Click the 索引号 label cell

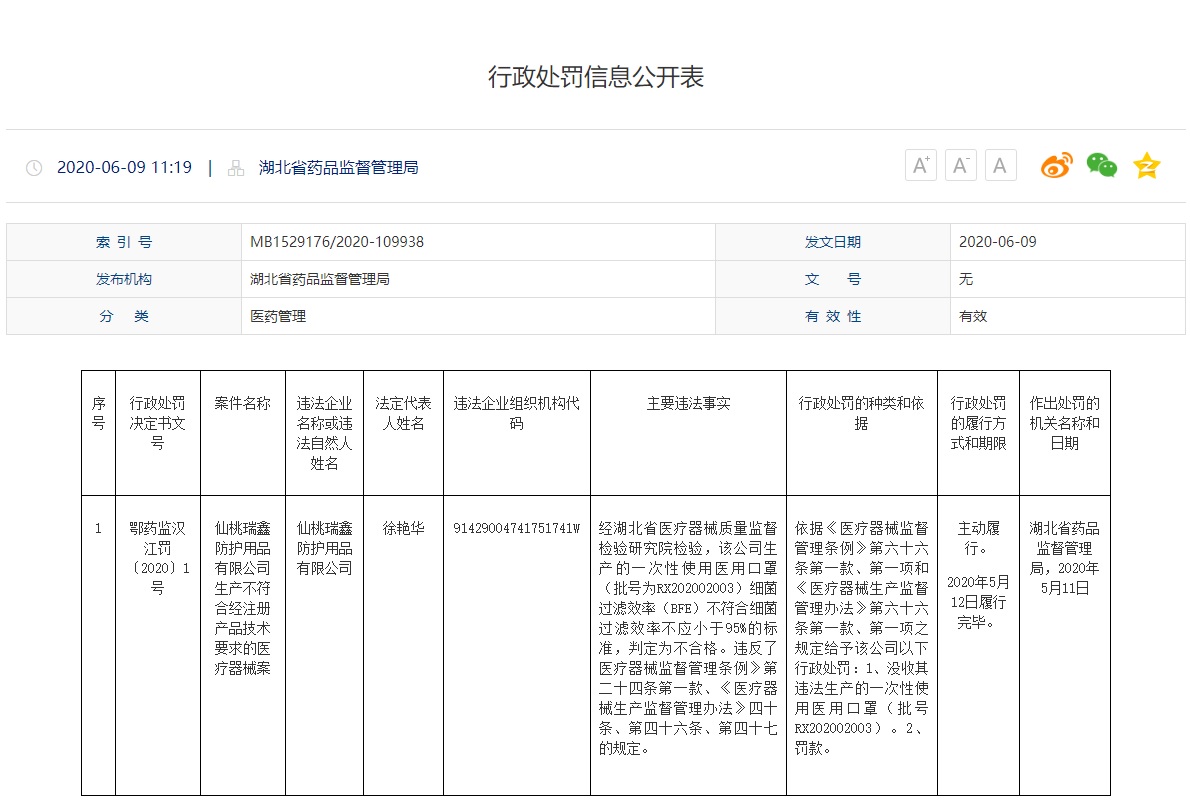coord(124,242)
